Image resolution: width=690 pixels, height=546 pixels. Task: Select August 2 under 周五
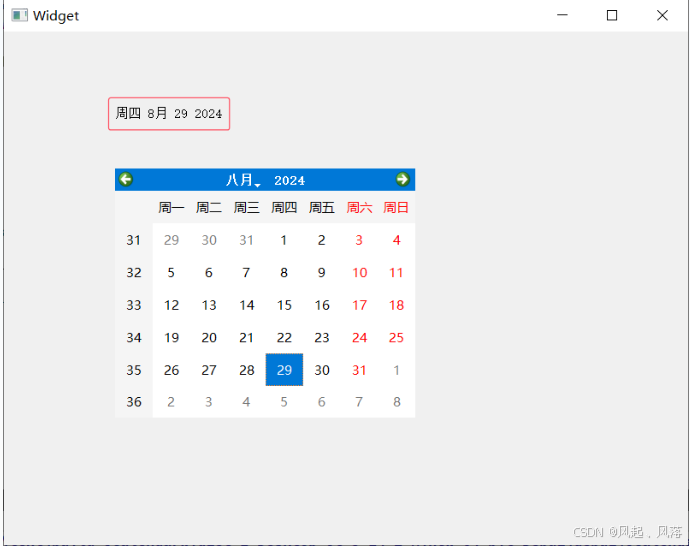coord(322,240)
